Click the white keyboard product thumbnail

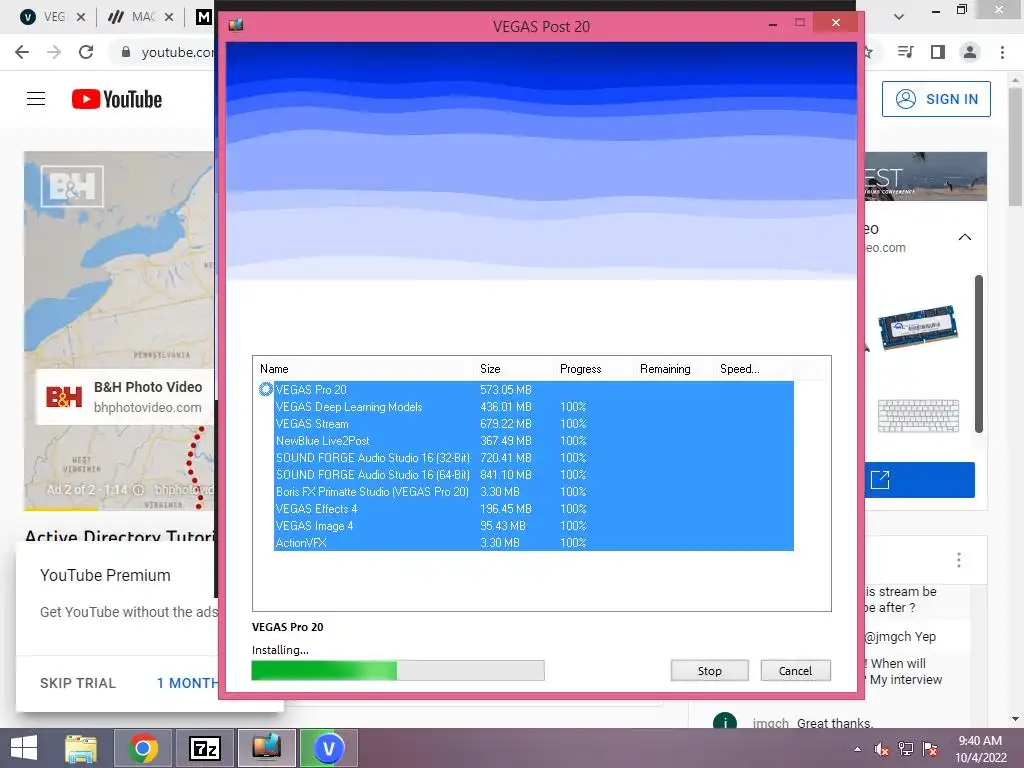coord(919,416)
